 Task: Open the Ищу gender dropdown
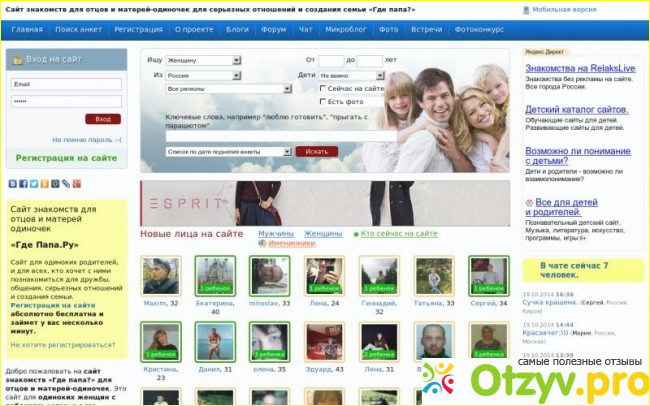[204, 60]
